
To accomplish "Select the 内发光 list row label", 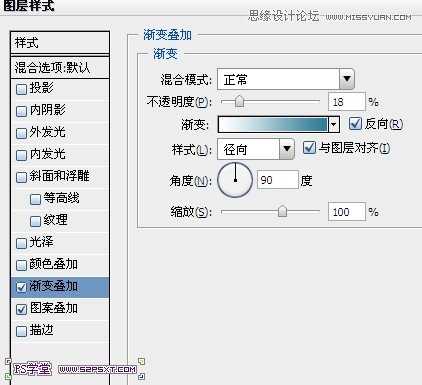I will tap(48, 154).
